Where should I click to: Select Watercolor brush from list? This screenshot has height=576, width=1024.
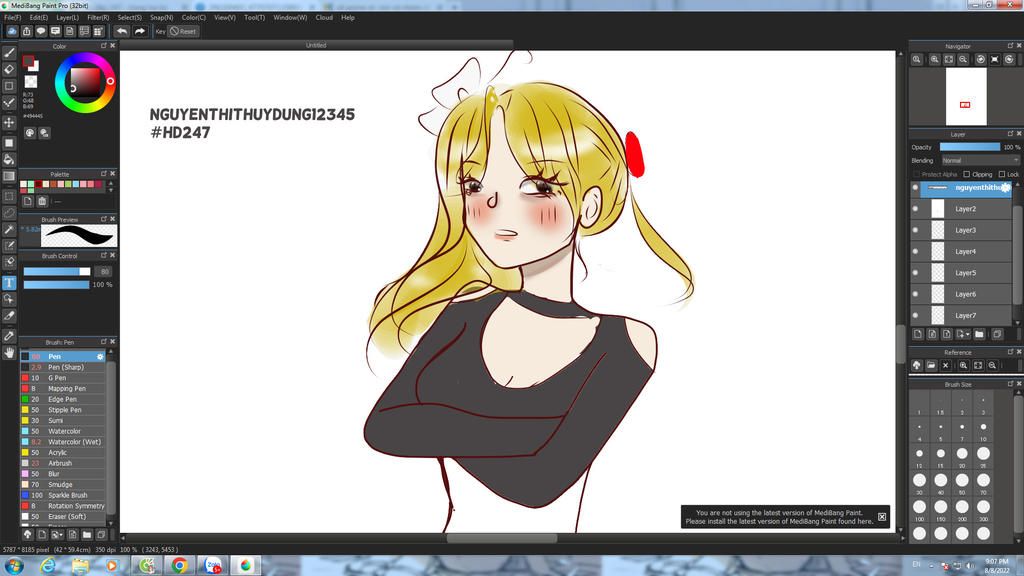click(63, 431)
